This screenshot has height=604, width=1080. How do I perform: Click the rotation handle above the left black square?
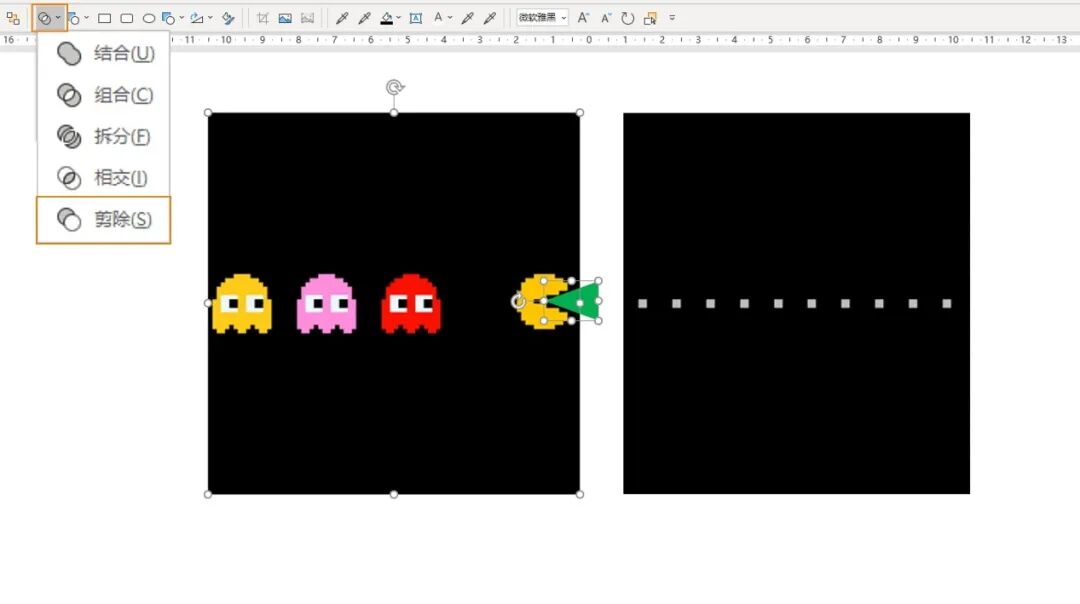tap(394, 87)
